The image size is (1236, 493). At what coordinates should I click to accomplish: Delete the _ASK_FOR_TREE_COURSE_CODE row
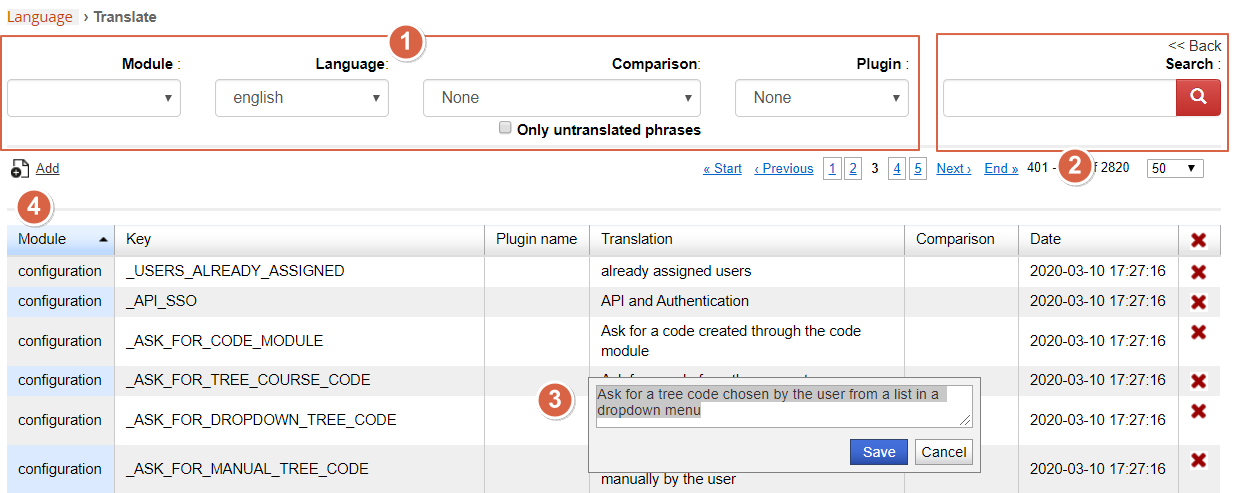pos(1198,381)
